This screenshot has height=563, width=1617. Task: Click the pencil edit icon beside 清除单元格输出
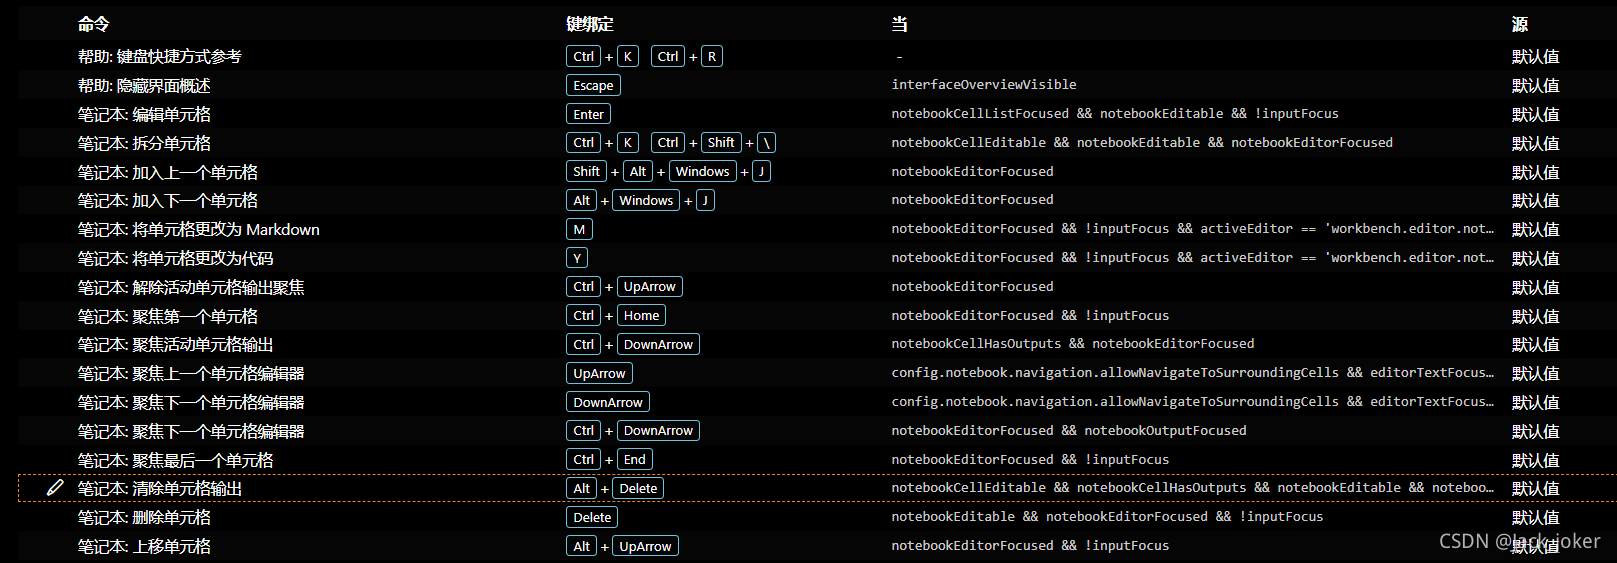point(55,488)
